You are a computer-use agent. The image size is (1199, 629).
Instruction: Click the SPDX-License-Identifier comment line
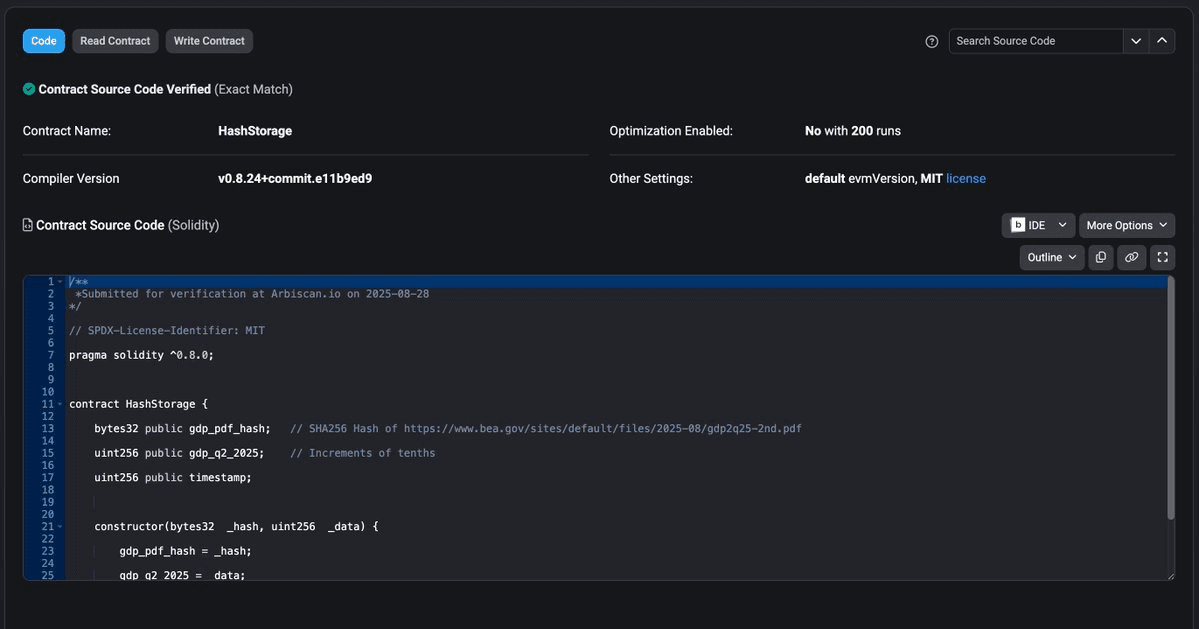(167, 331)
